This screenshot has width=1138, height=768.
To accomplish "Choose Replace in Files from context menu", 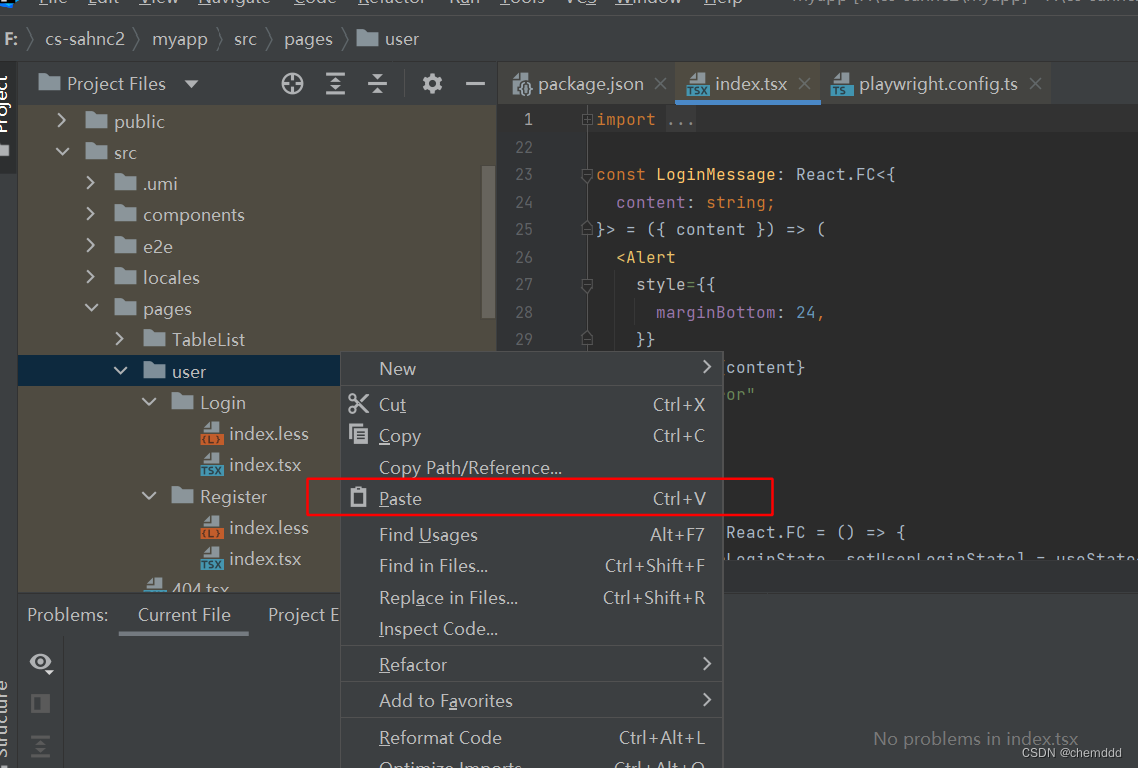I will tap(532, 597).
